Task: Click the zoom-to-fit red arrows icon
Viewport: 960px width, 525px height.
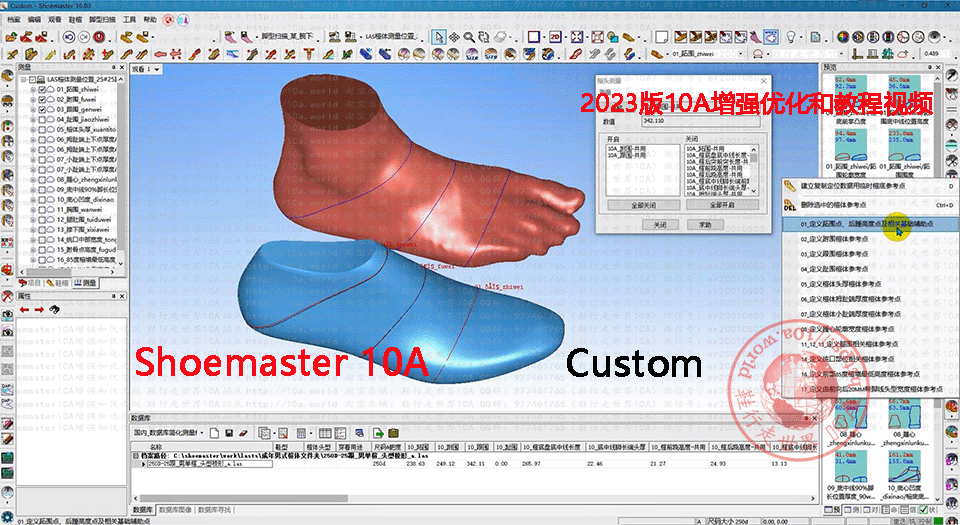Action: point(577,37)
